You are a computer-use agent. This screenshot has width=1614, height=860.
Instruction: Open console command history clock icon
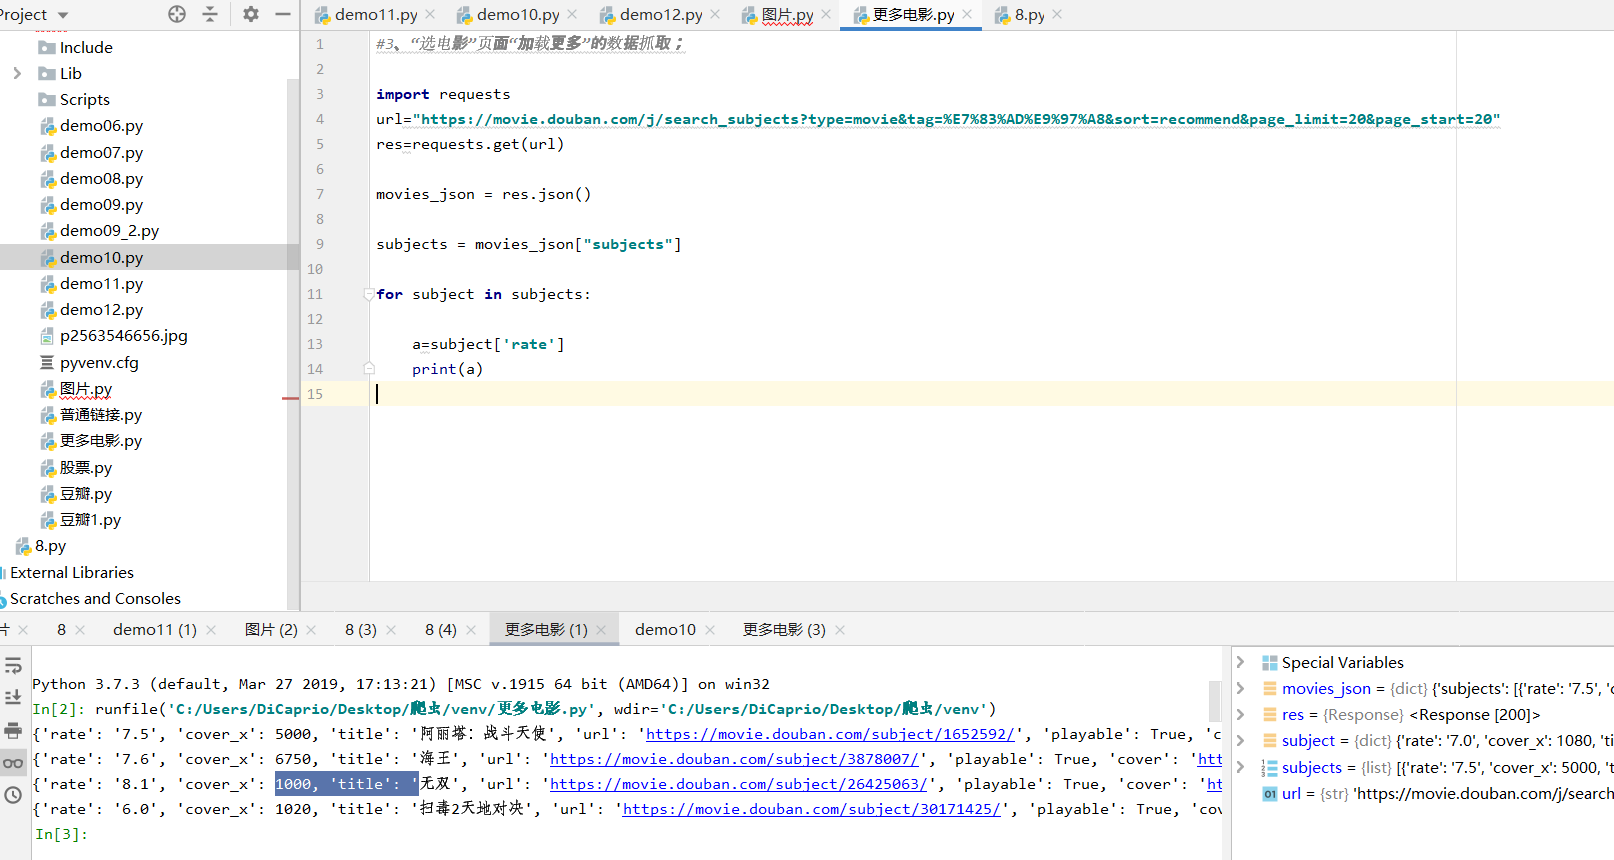click(x=13, y=795)
